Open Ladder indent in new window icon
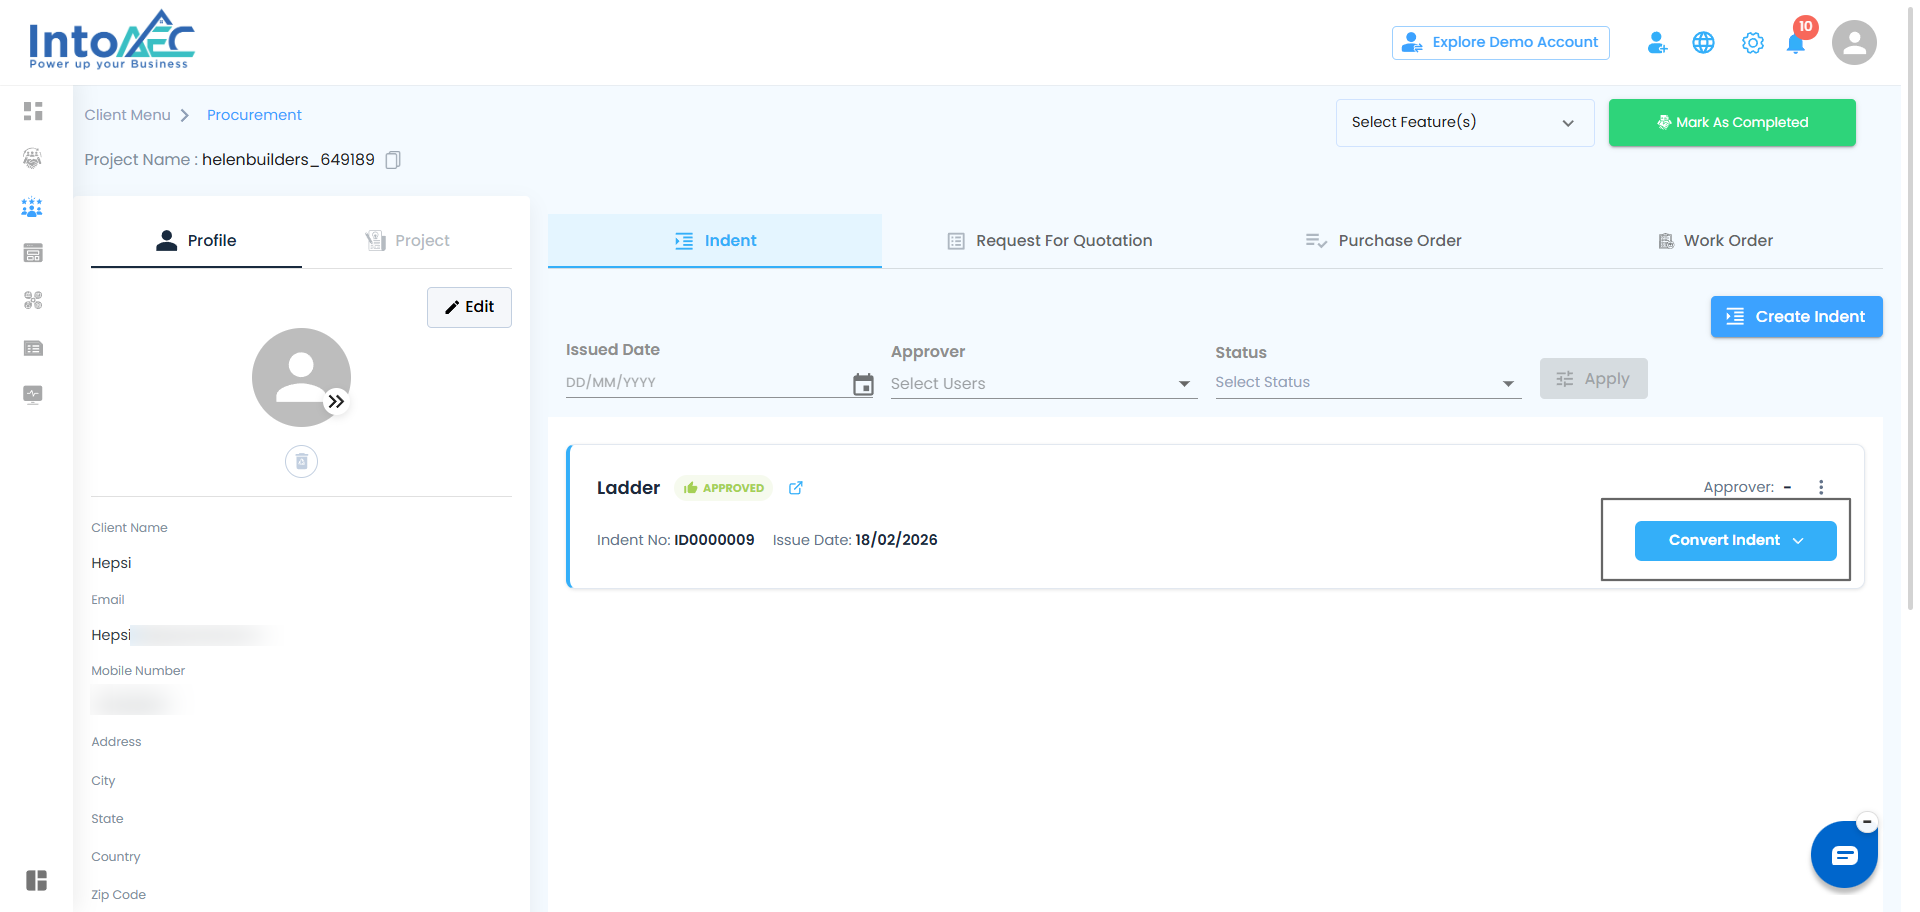Screen dimensions: 1920x912 (x=796, y=488)
